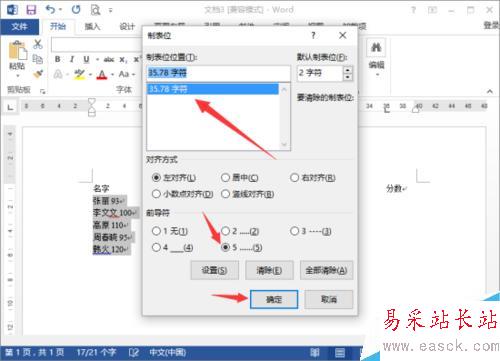Click the Undo arrow icon
The width and height of the screenshot is (500, 361).
51,10
